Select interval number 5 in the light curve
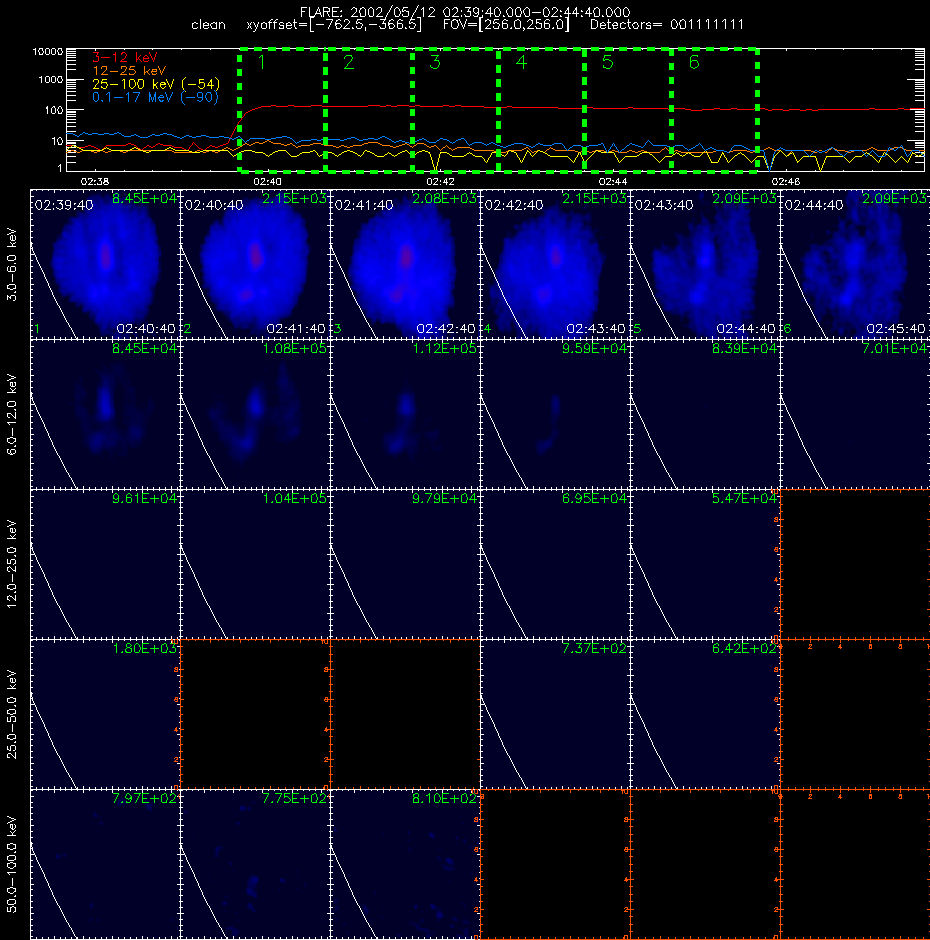Image resolution: width=930 pixels, height=940 pixels. point(607,62)
